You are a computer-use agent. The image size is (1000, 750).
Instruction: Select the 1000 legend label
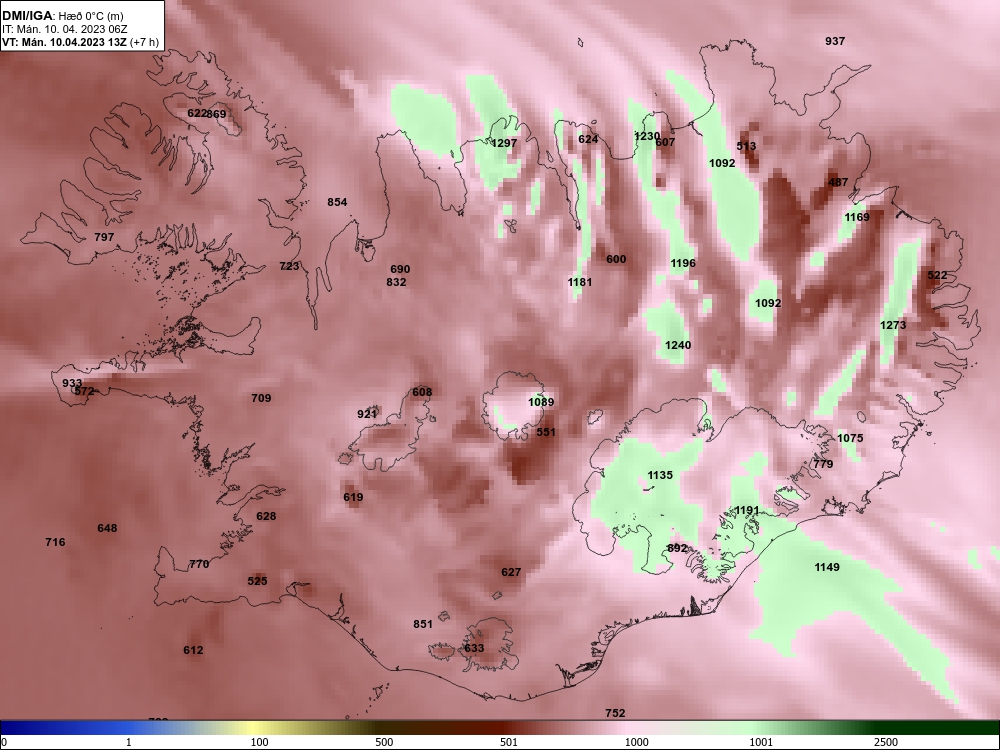pos(637,742)
